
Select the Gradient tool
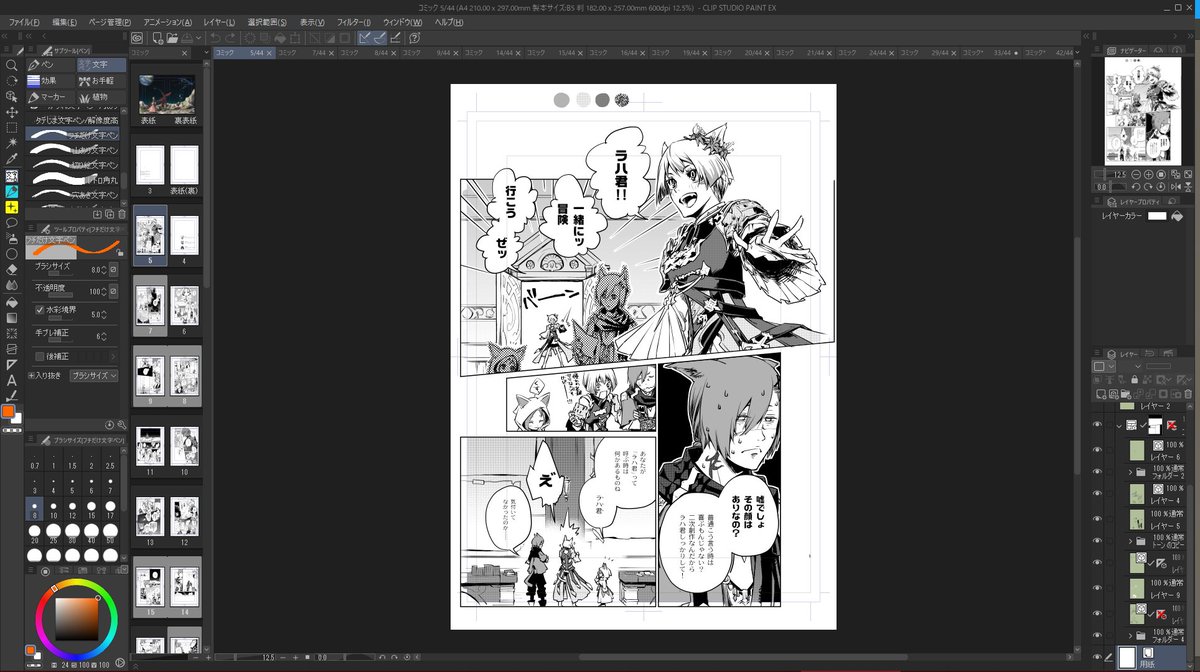pyautogui.click(x=11, y=317)
